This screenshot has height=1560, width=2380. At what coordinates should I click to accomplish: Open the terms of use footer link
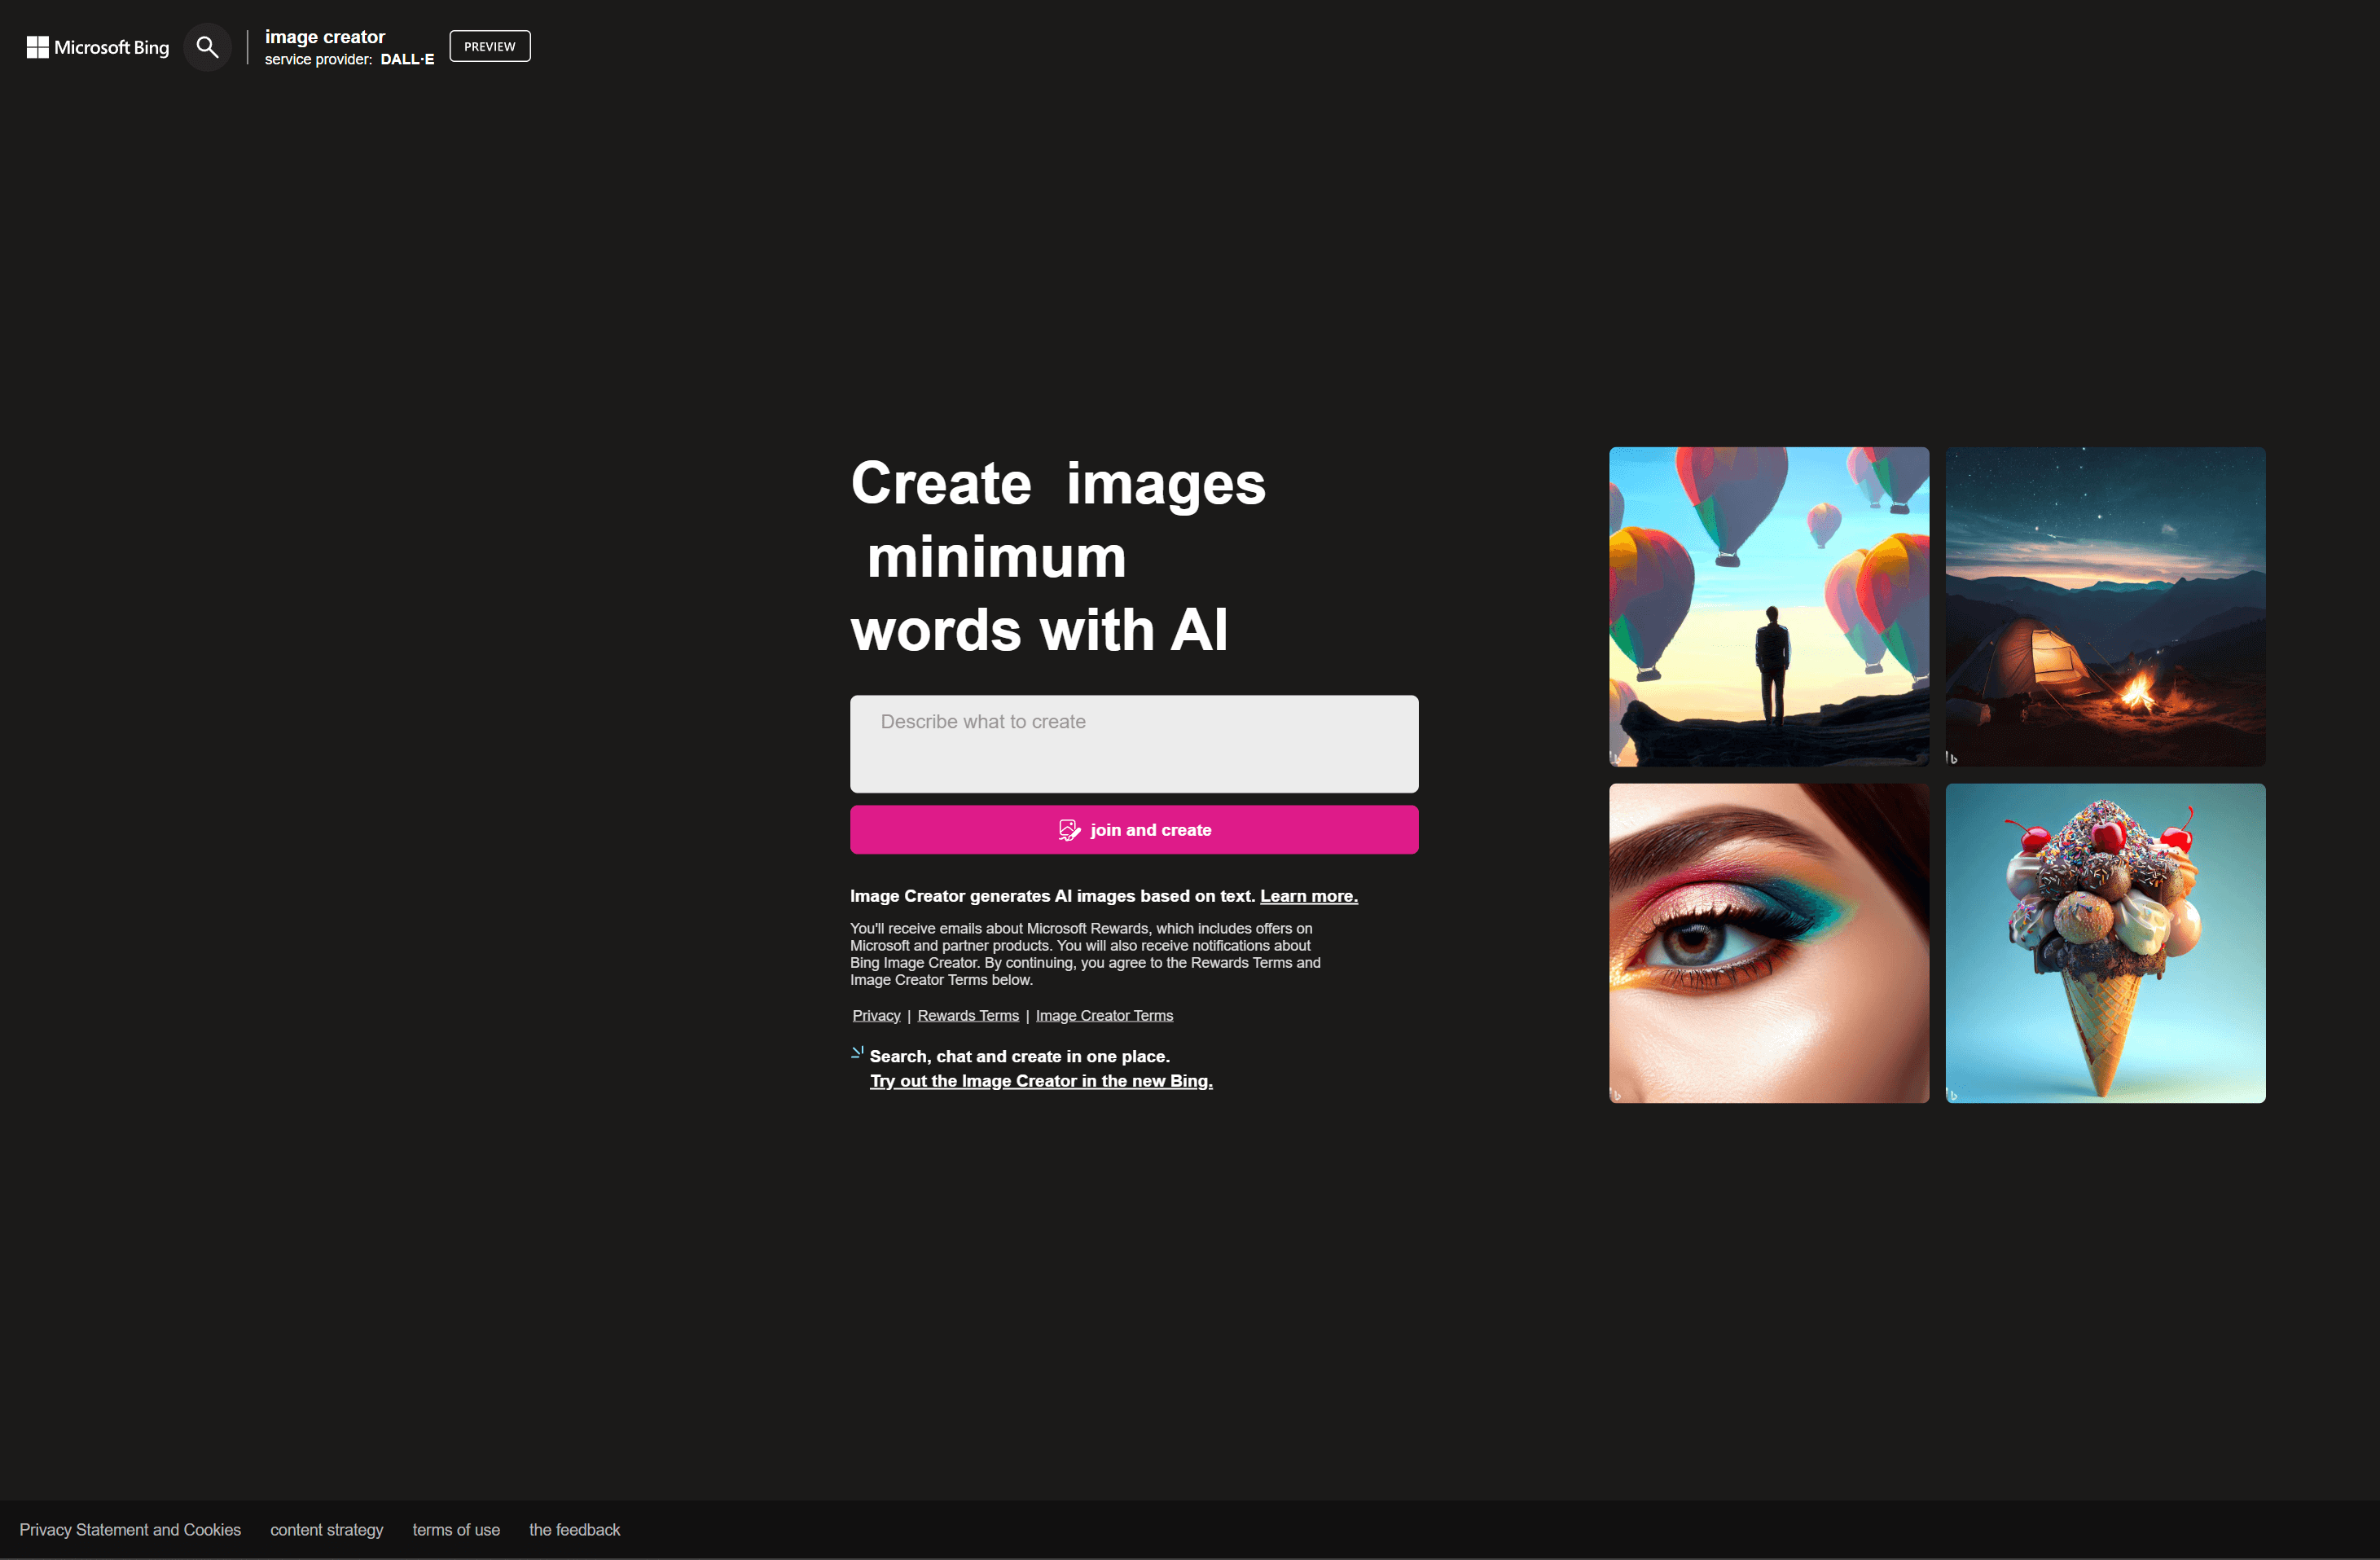coord(456,1530)
